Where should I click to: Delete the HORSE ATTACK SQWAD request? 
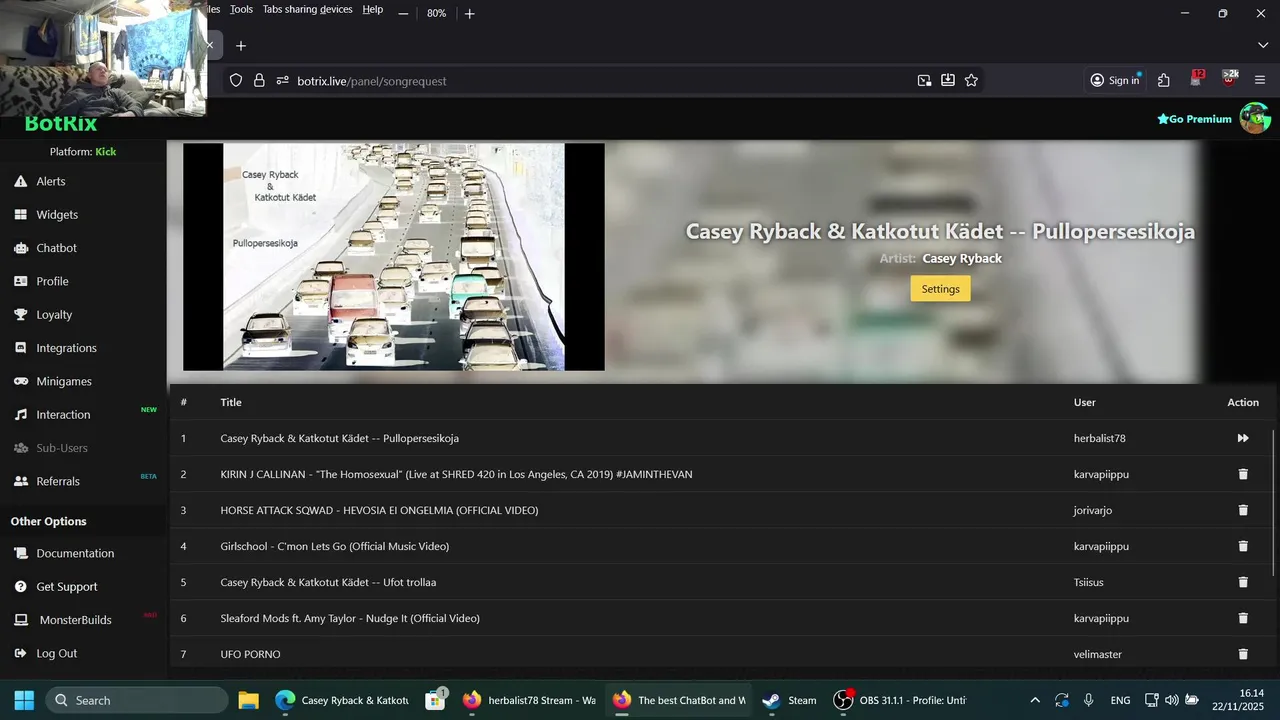coord(1243,510)
